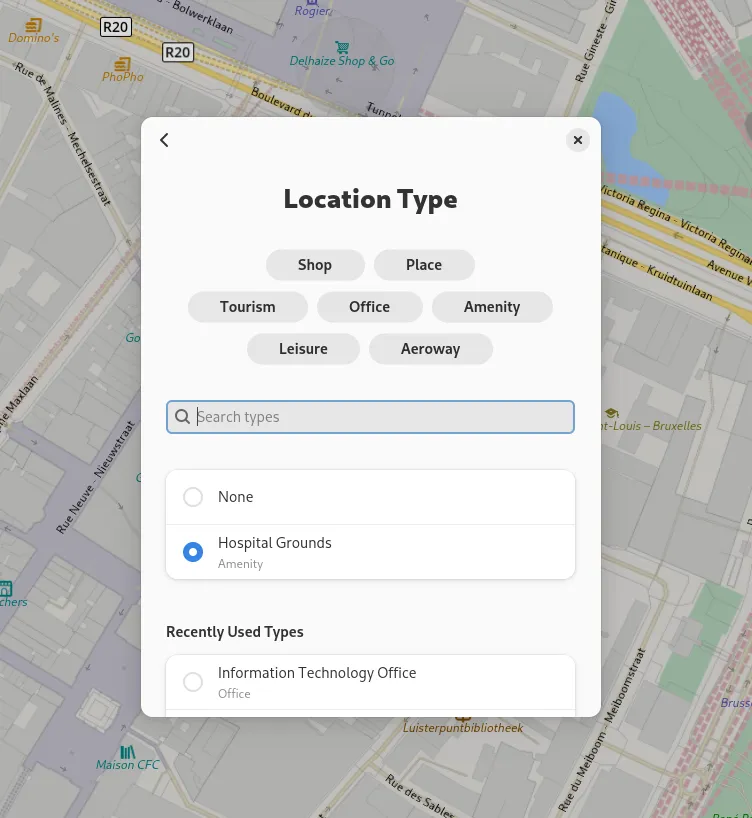This screenshot has height=818, width=752.
Task: Filter by Shop category
Action: (x=314, y=265)
